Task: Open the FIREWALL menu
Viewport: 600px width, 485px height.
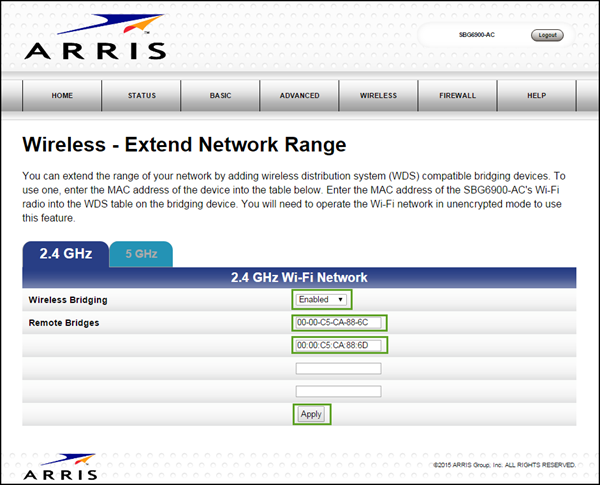Action: [x=457, y=96]
